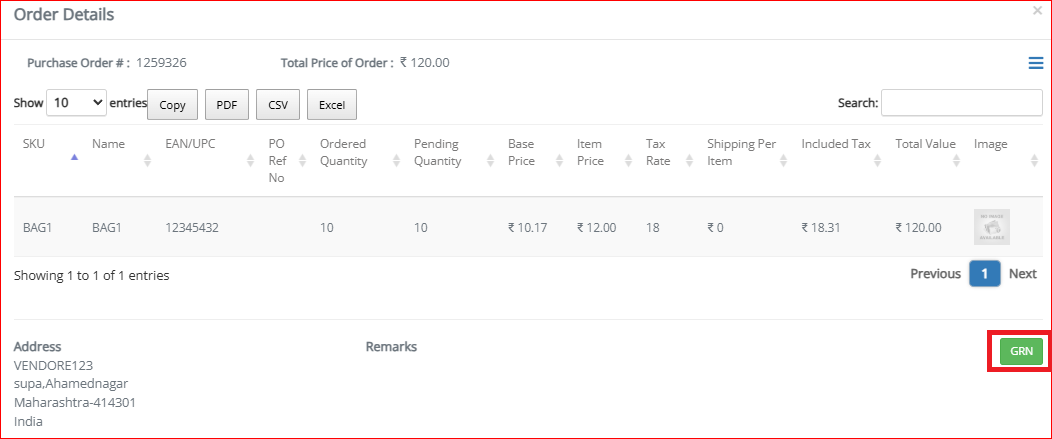
Task: Sort by Ordered Quantity column
Action: [360, 160]
